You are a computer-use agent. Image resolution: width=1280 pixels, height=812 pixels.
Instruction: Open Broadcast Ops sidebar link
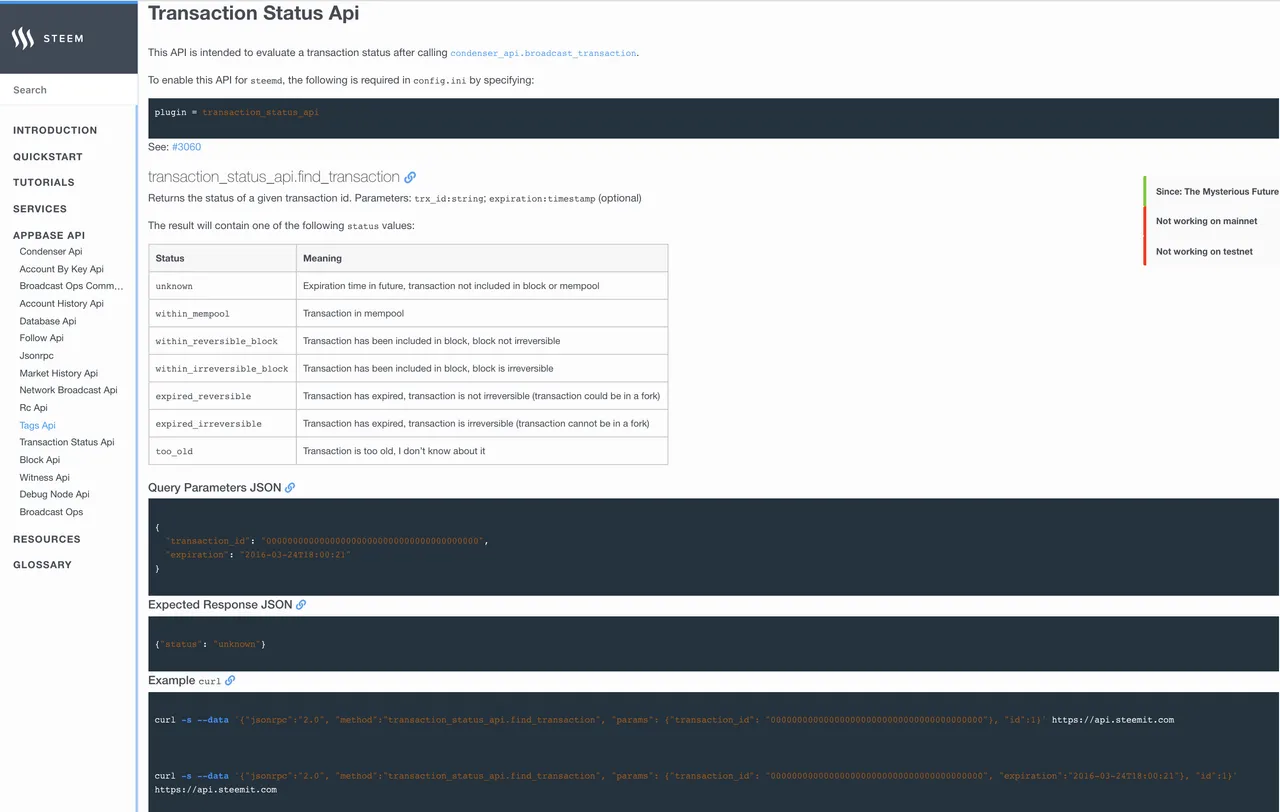click(51, 512)
